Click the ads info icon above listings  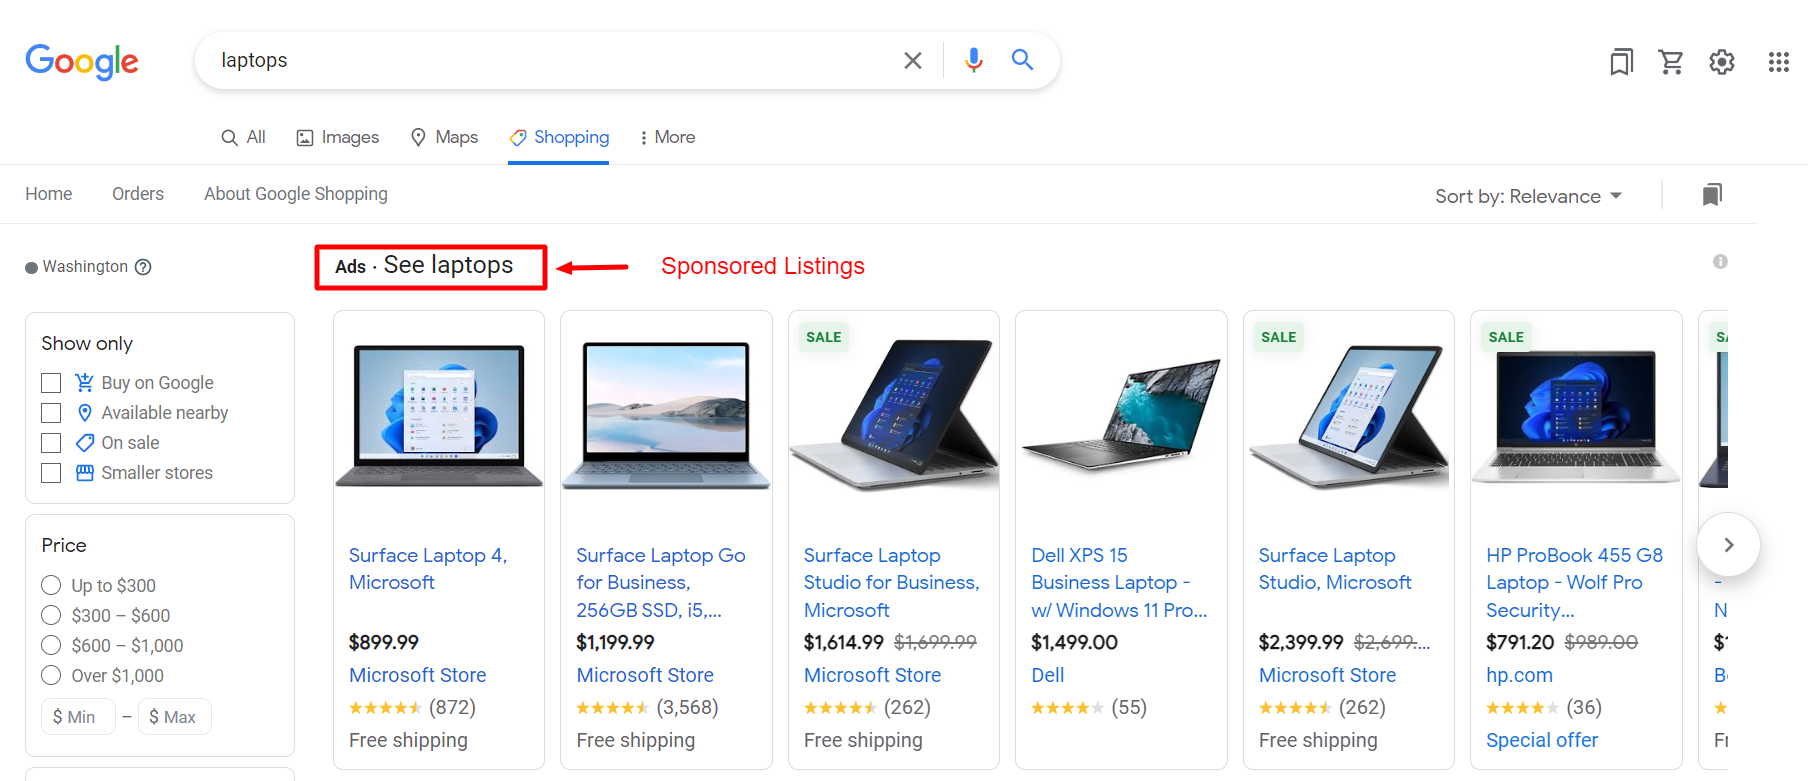(x=1720, y=261)
